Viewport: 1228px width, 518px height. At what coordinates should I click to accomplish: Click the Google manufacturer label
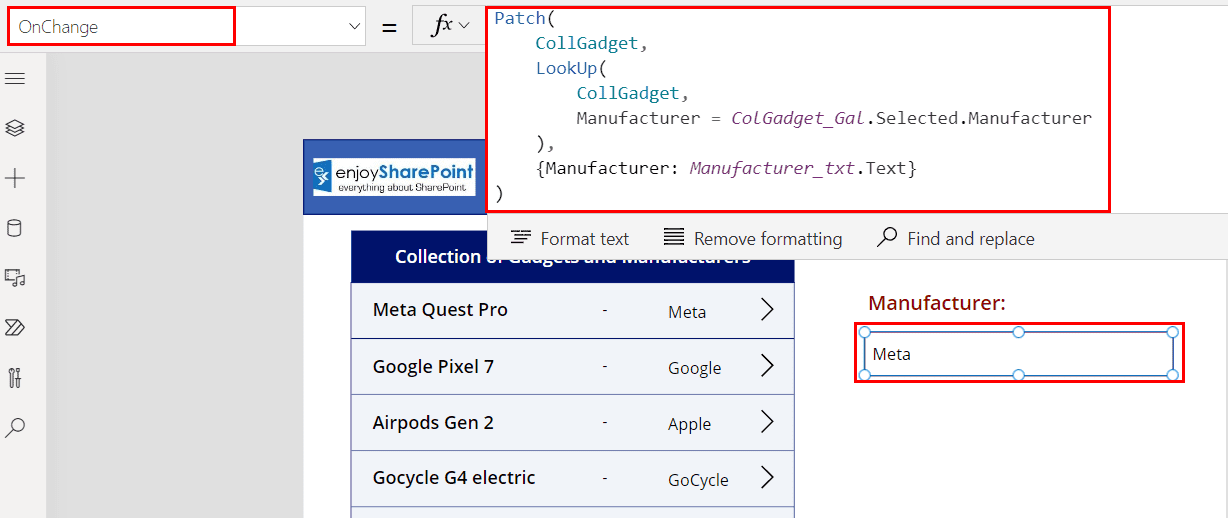coord(695,368)
